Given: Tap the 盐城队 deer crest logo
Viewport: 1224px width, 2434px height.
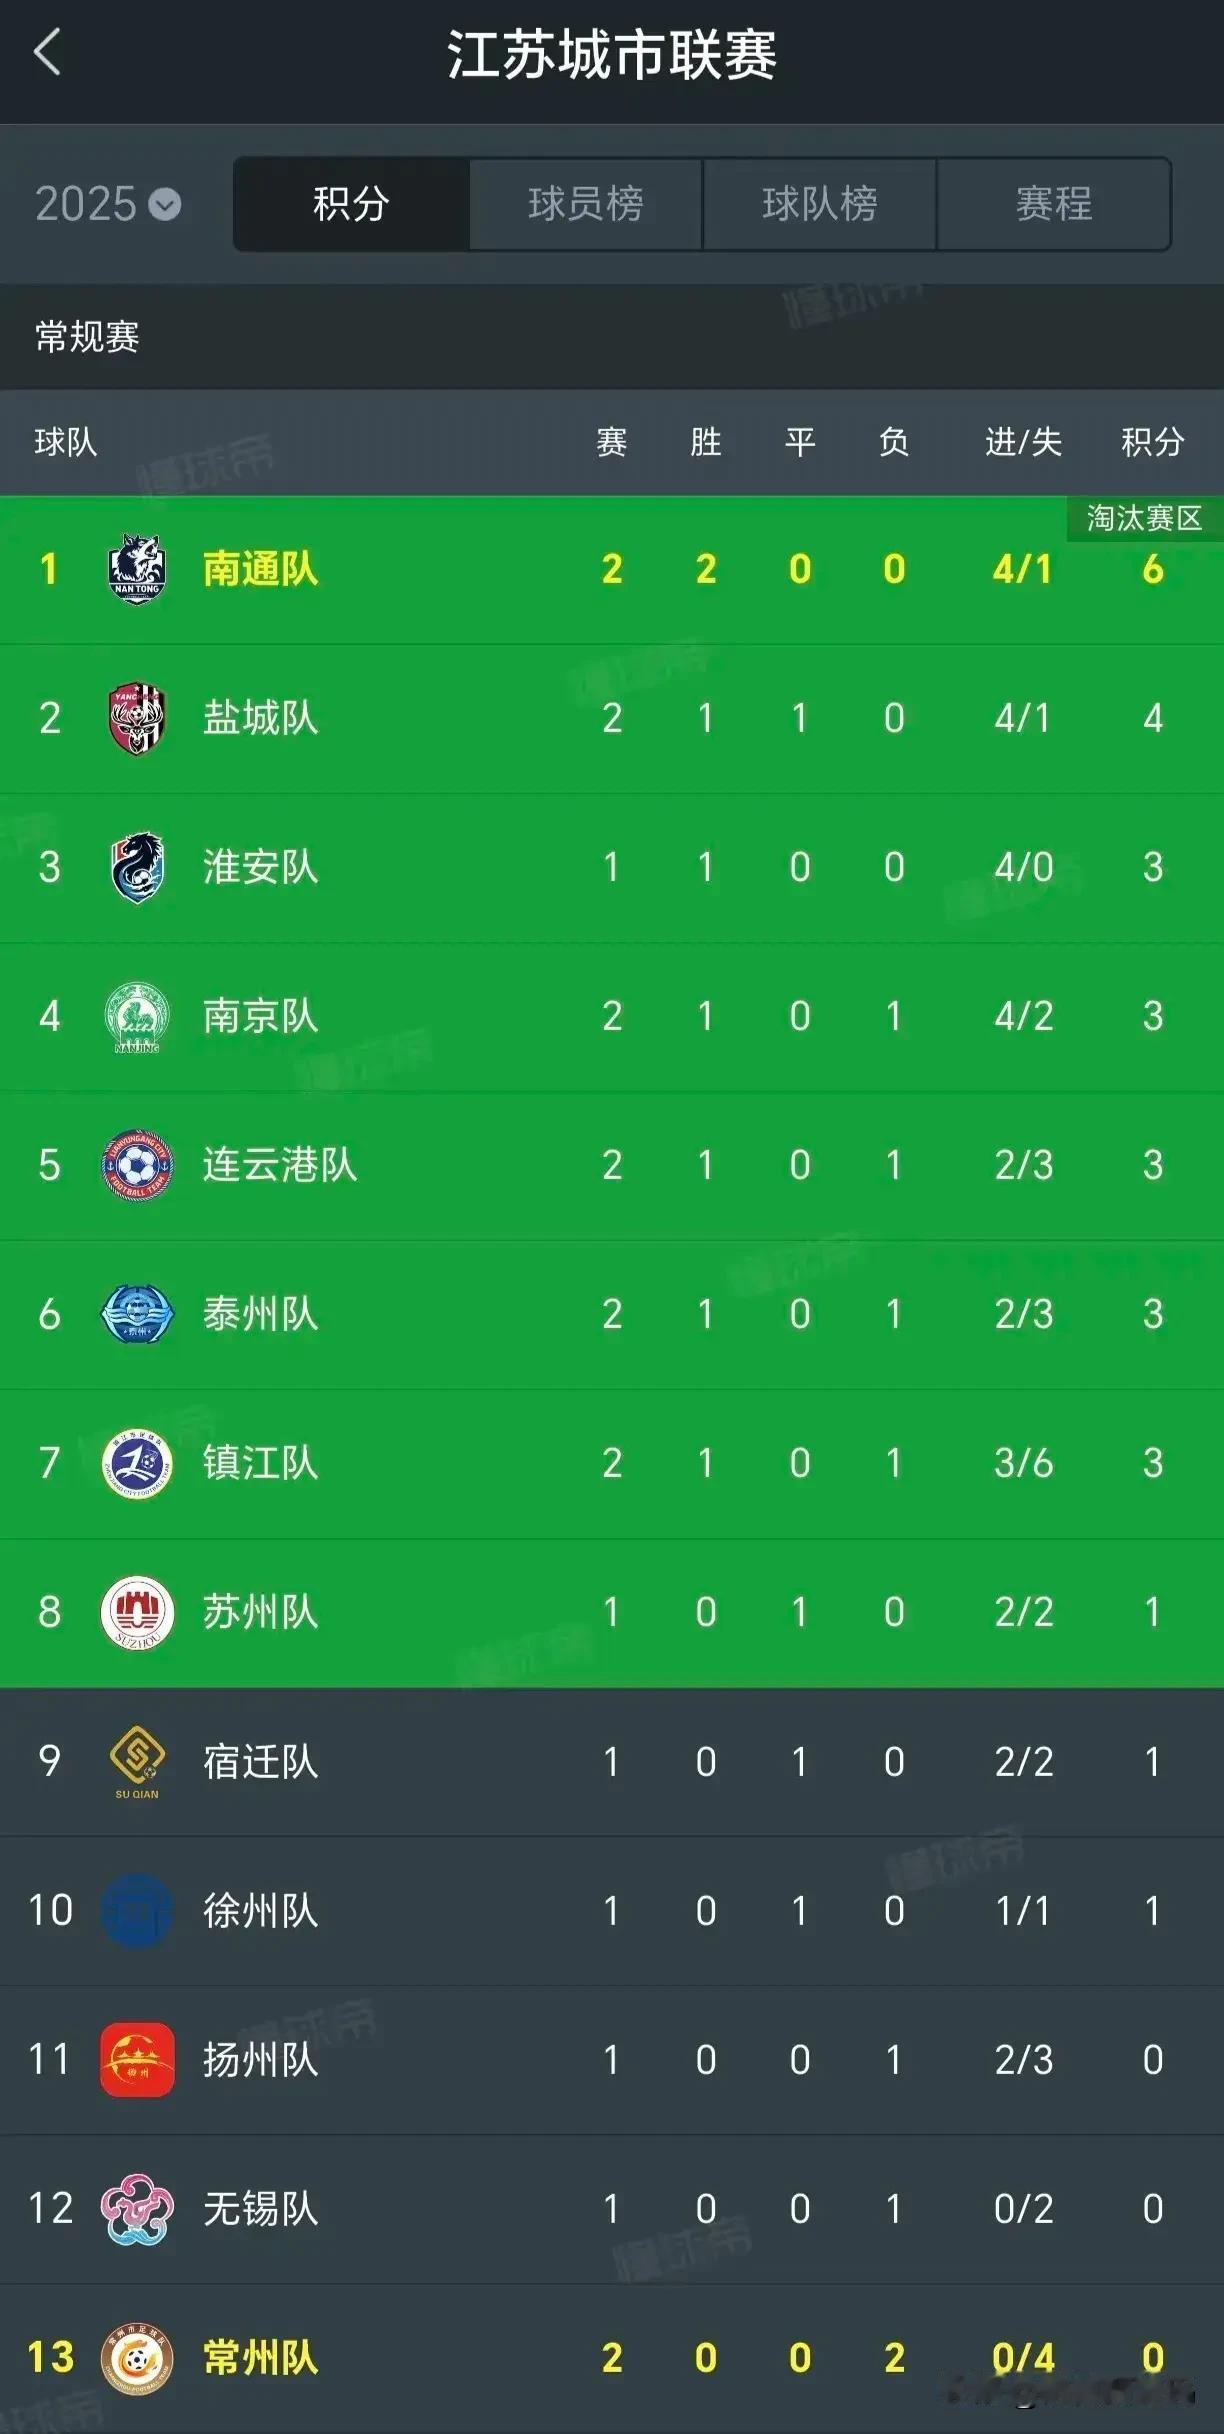Looking at the screenshot, I should pos(137,718).
